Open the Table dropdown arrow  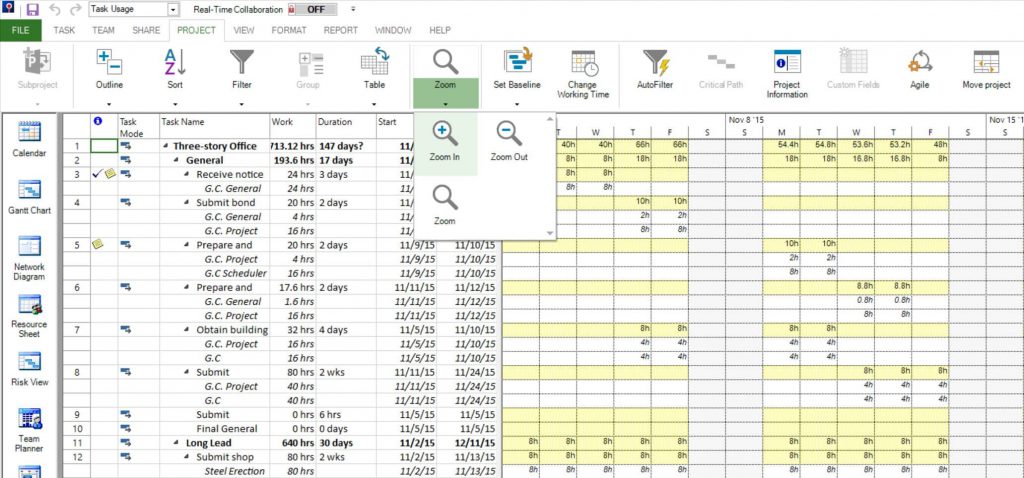[374, 104]
